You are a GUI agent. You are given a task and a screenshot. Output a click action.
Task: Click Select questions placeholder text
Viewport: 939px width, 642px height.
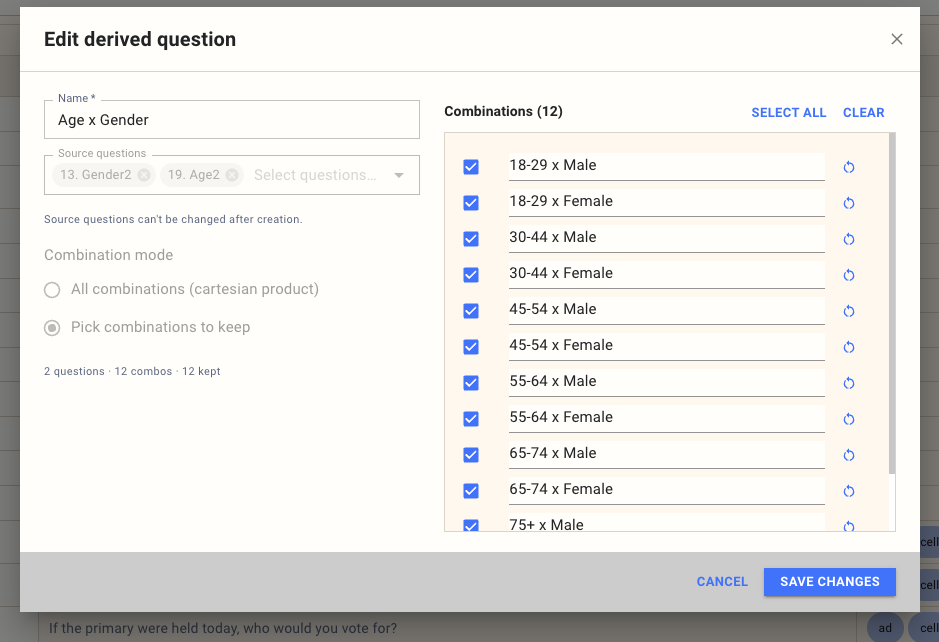[x=315, y=175]
